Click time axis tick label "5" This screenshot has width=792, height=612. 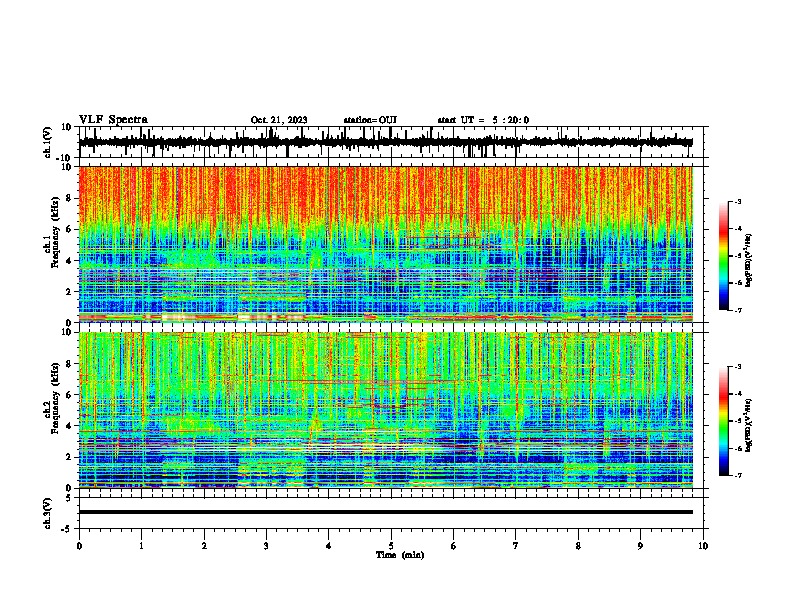(391, 546)
